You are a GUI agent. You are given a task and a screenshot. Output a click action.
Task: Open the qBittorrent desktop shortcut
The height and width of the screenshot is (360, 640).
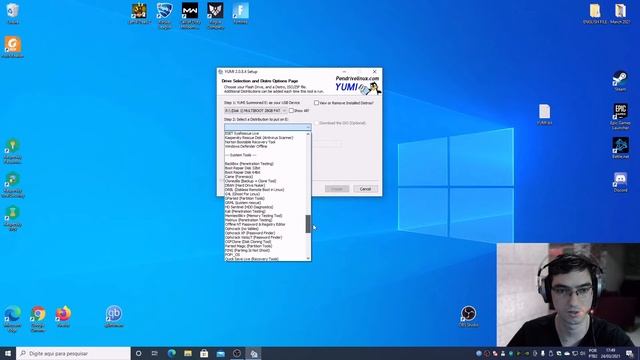pyautogui.click(x=113, y=316)
